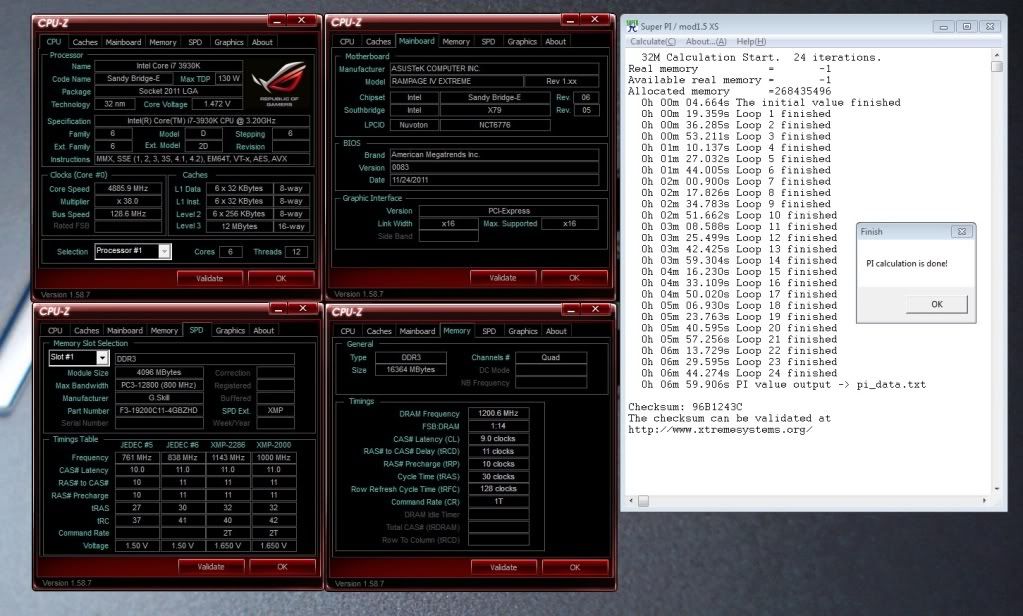
Task: In the CPU-Z CPU window, open the Graphics tab
Action: tap(229, 42)
